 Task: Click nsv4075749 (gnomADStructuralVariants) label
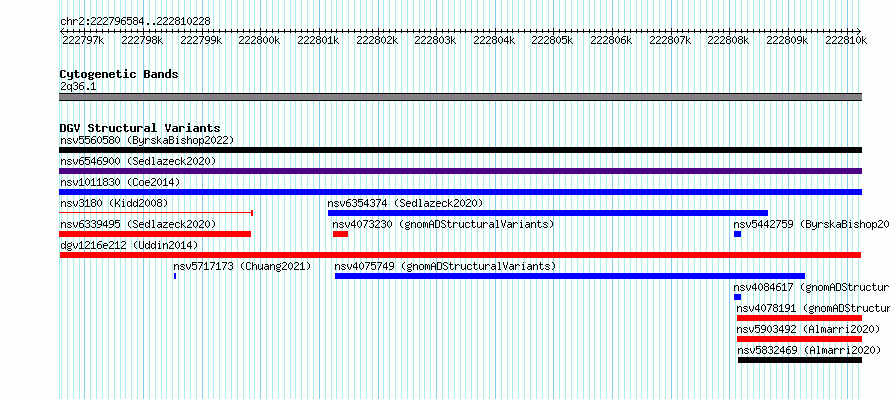446,266
